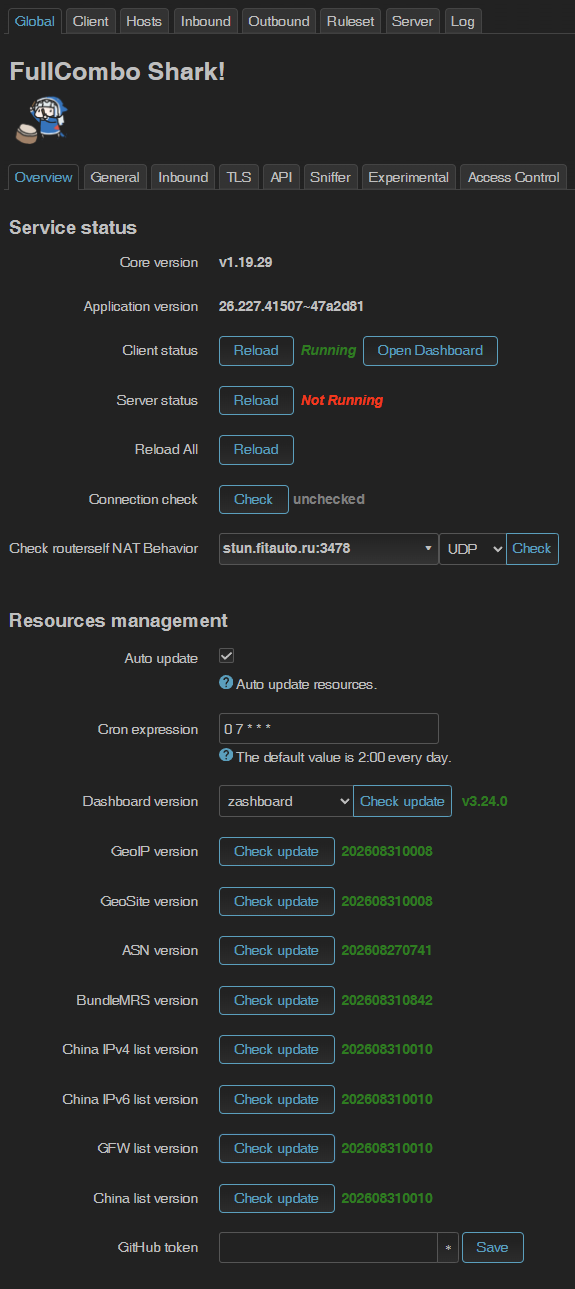Screen dimensions: 575x1289
Task: Open the UDP protocol dropdown
Action: [x=473, y=548]
